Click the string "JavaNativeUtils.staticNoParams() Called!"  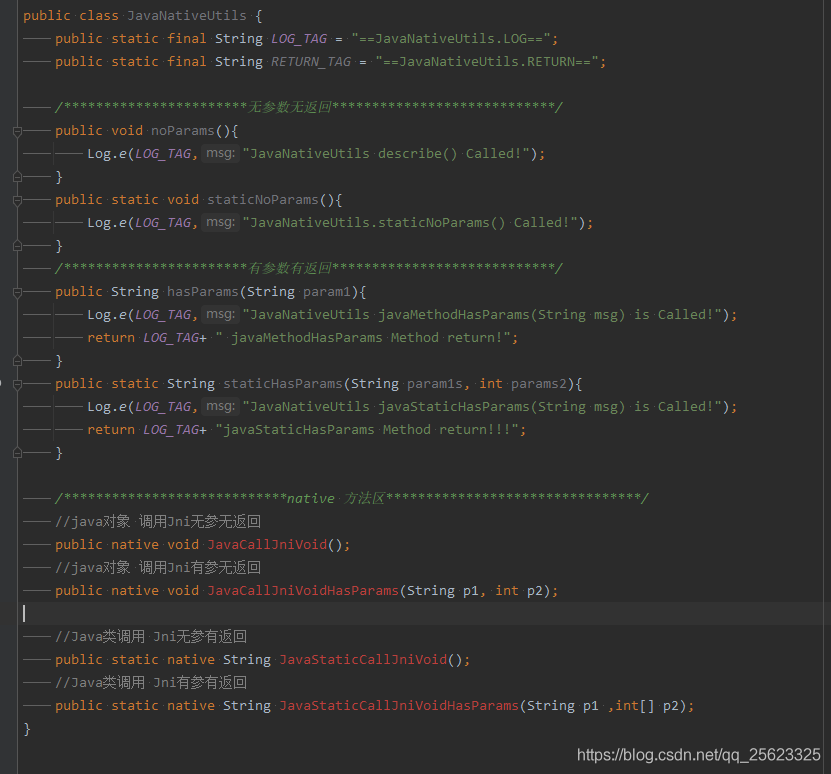411,223
